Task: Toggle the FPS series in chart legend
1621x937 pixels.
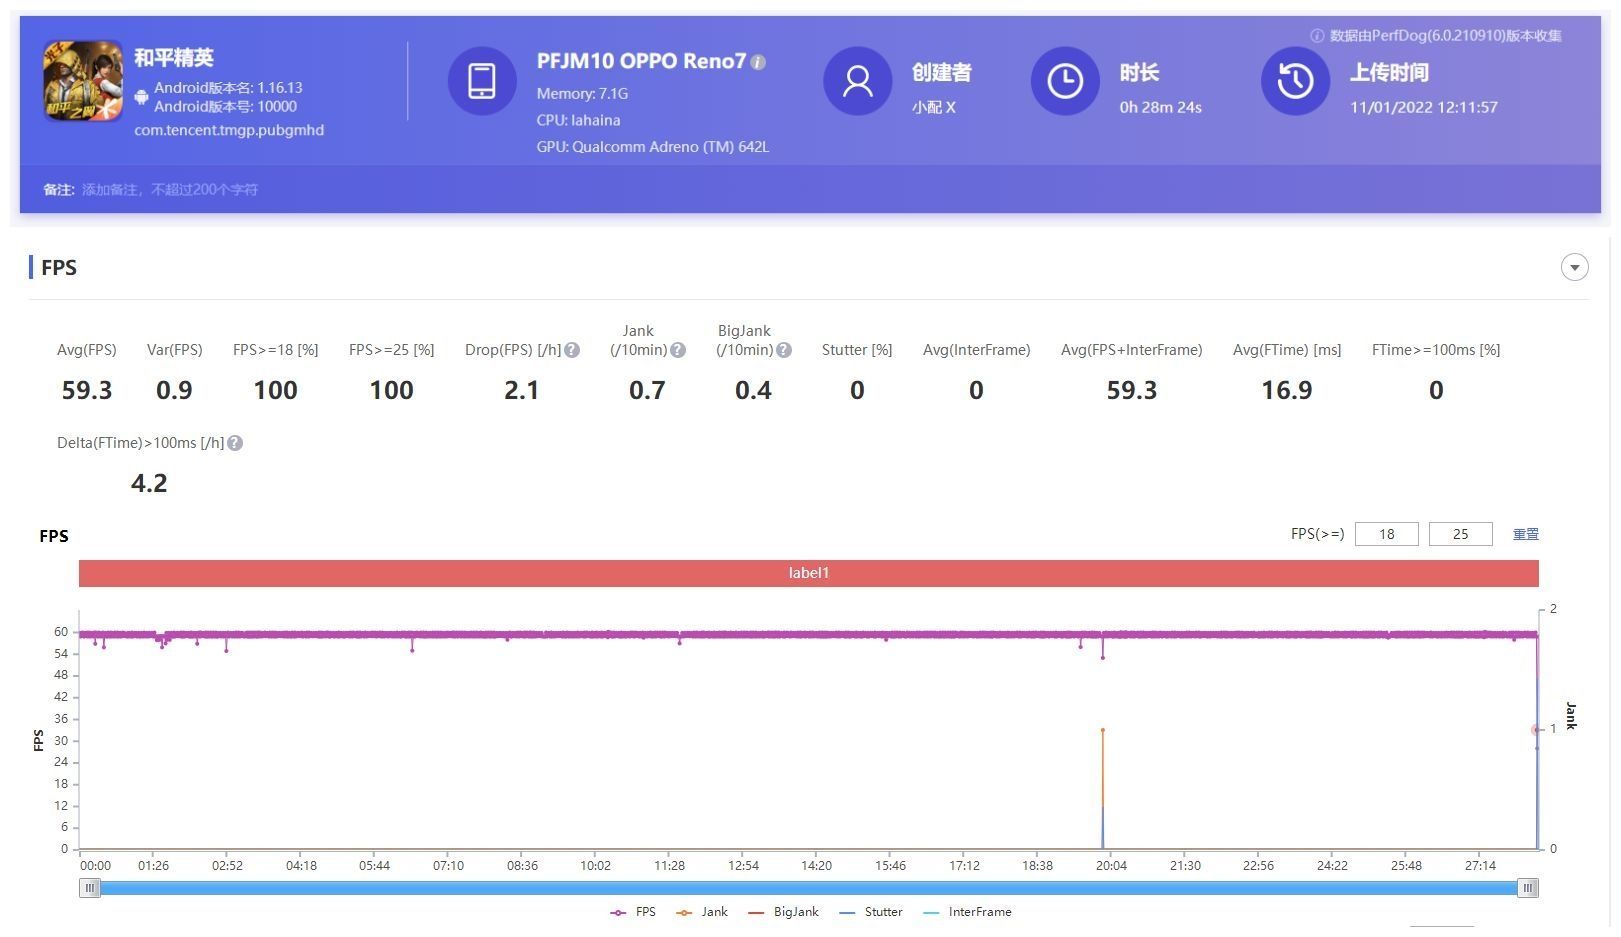Action: tap(633, 912)
